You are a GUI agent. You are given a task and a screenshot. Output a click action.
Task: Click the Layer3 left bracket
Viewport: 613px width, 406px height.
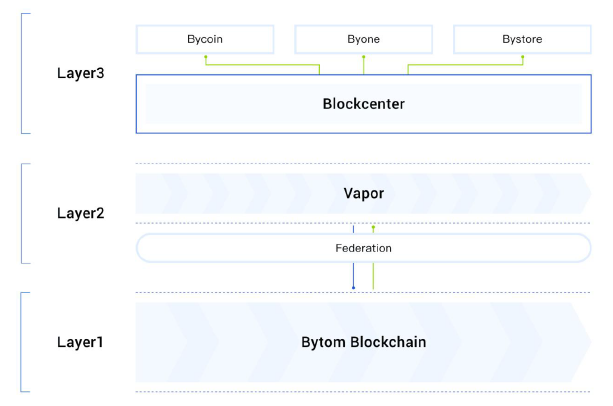click(x=23, y=73)
